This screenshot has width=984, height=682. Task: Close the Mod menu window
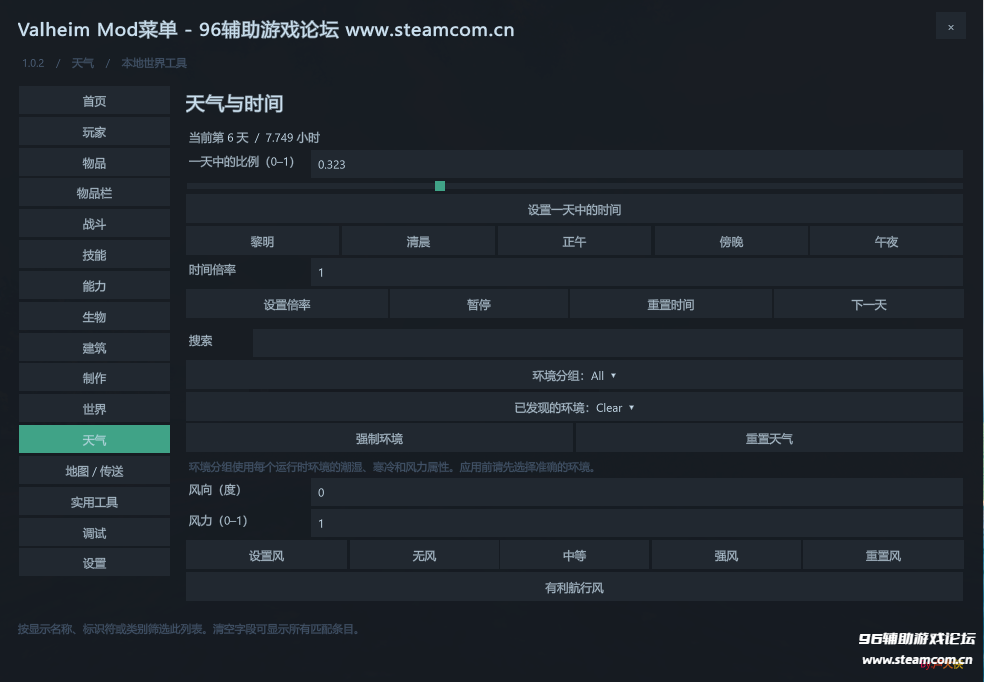(x=950, y=27)
